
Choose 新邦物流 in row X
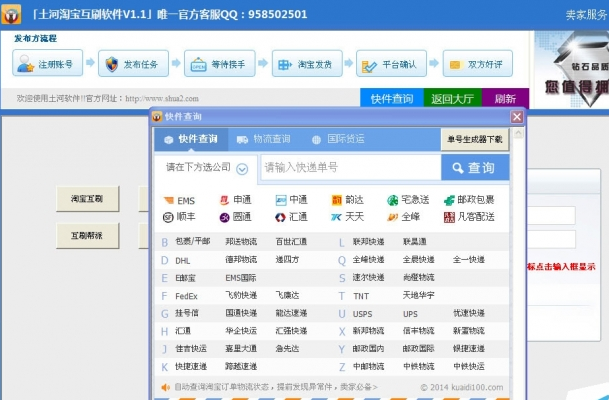[x=368, y=331]
